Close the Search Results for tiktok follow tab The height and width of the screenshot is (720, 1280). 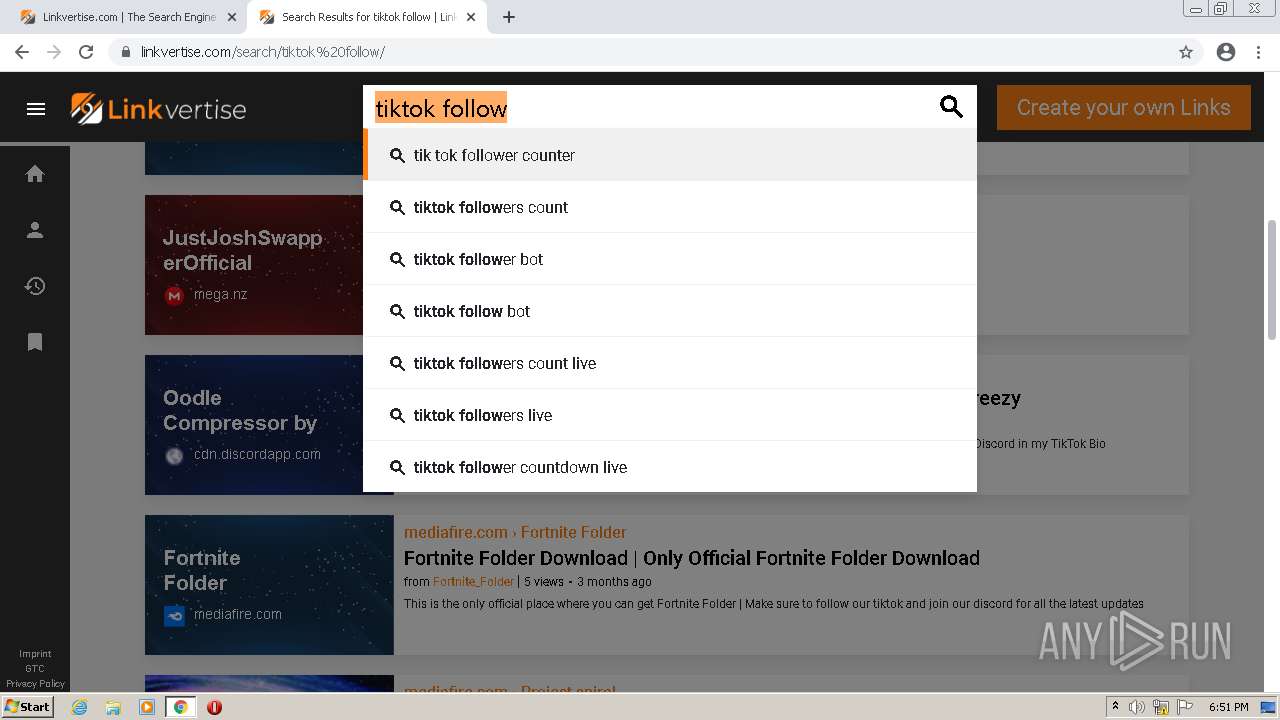coord(471,17)
